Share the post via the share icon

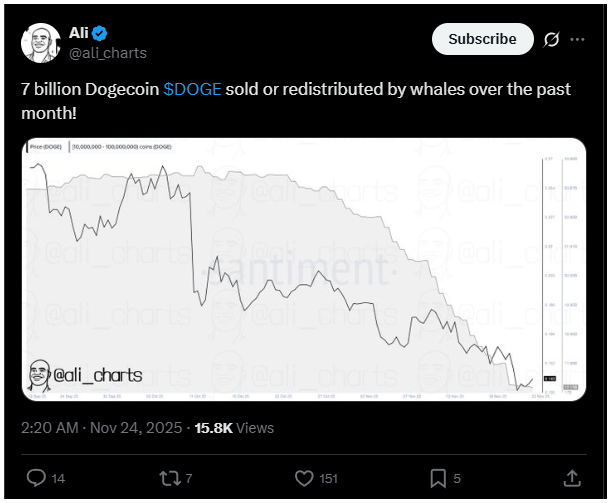(x=572, y=477)
